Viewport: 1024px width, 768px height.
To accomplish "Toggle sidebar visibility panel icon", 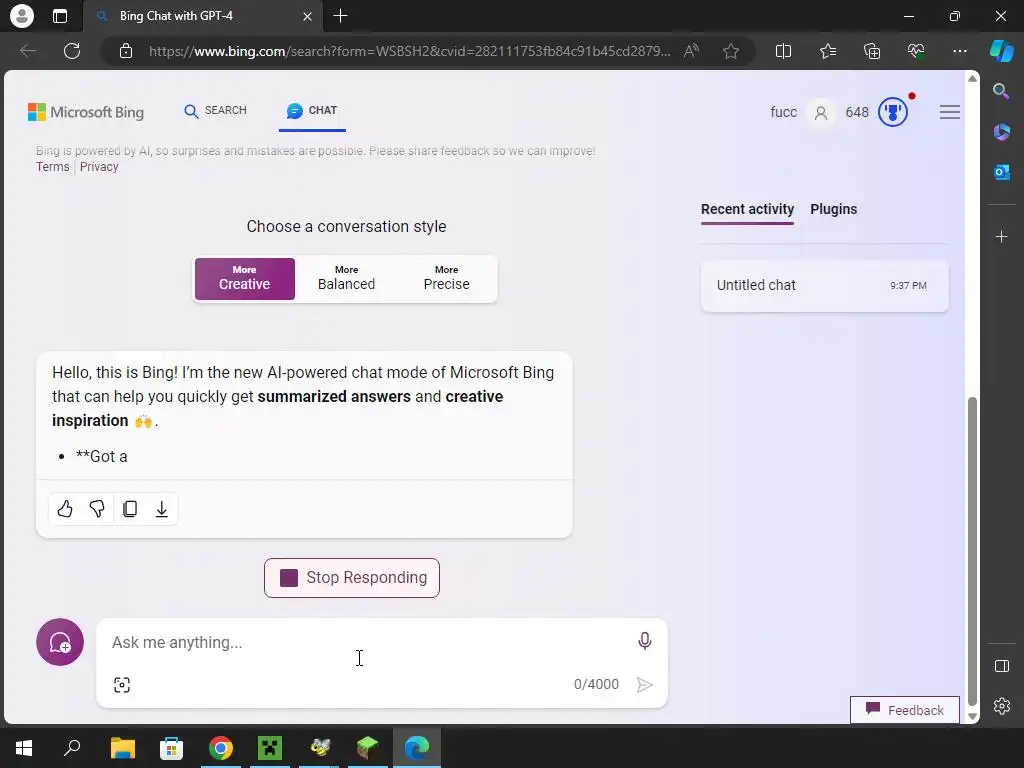I will pyautogui.click(x=1001, y=666).
